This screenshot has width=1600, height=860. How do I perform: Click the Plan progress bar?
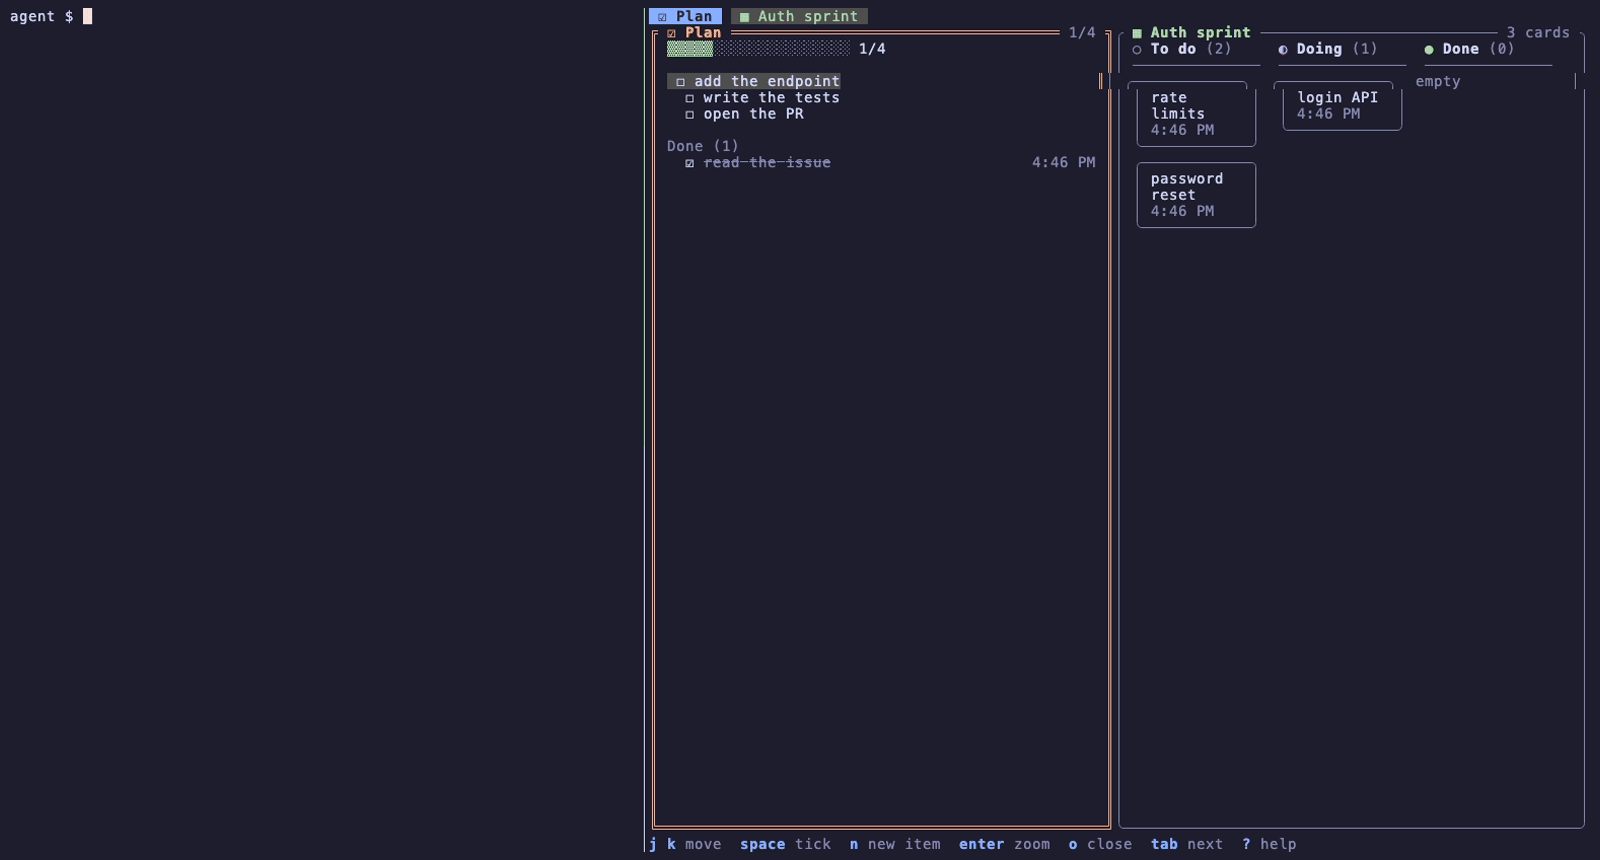coord(758,49)
